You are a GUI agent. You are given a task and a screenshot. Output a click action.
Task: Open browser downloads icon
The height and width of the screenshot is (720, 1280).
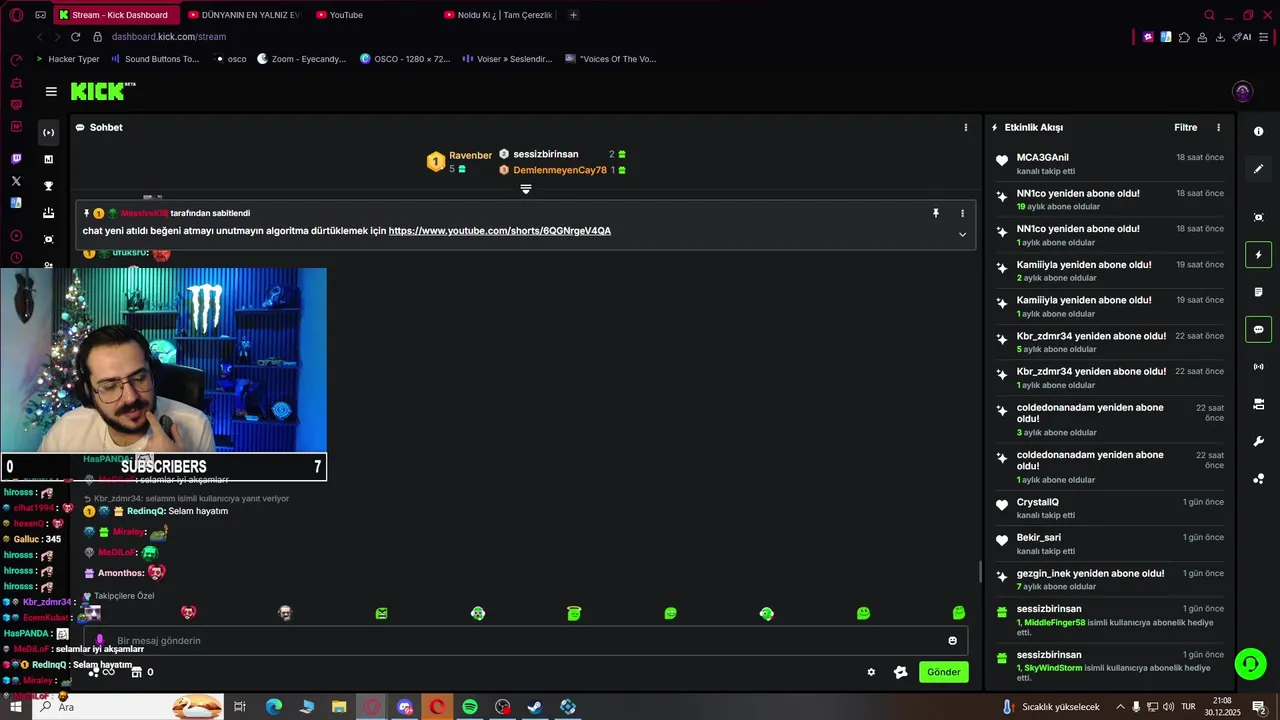click(x=1220, y=37)
